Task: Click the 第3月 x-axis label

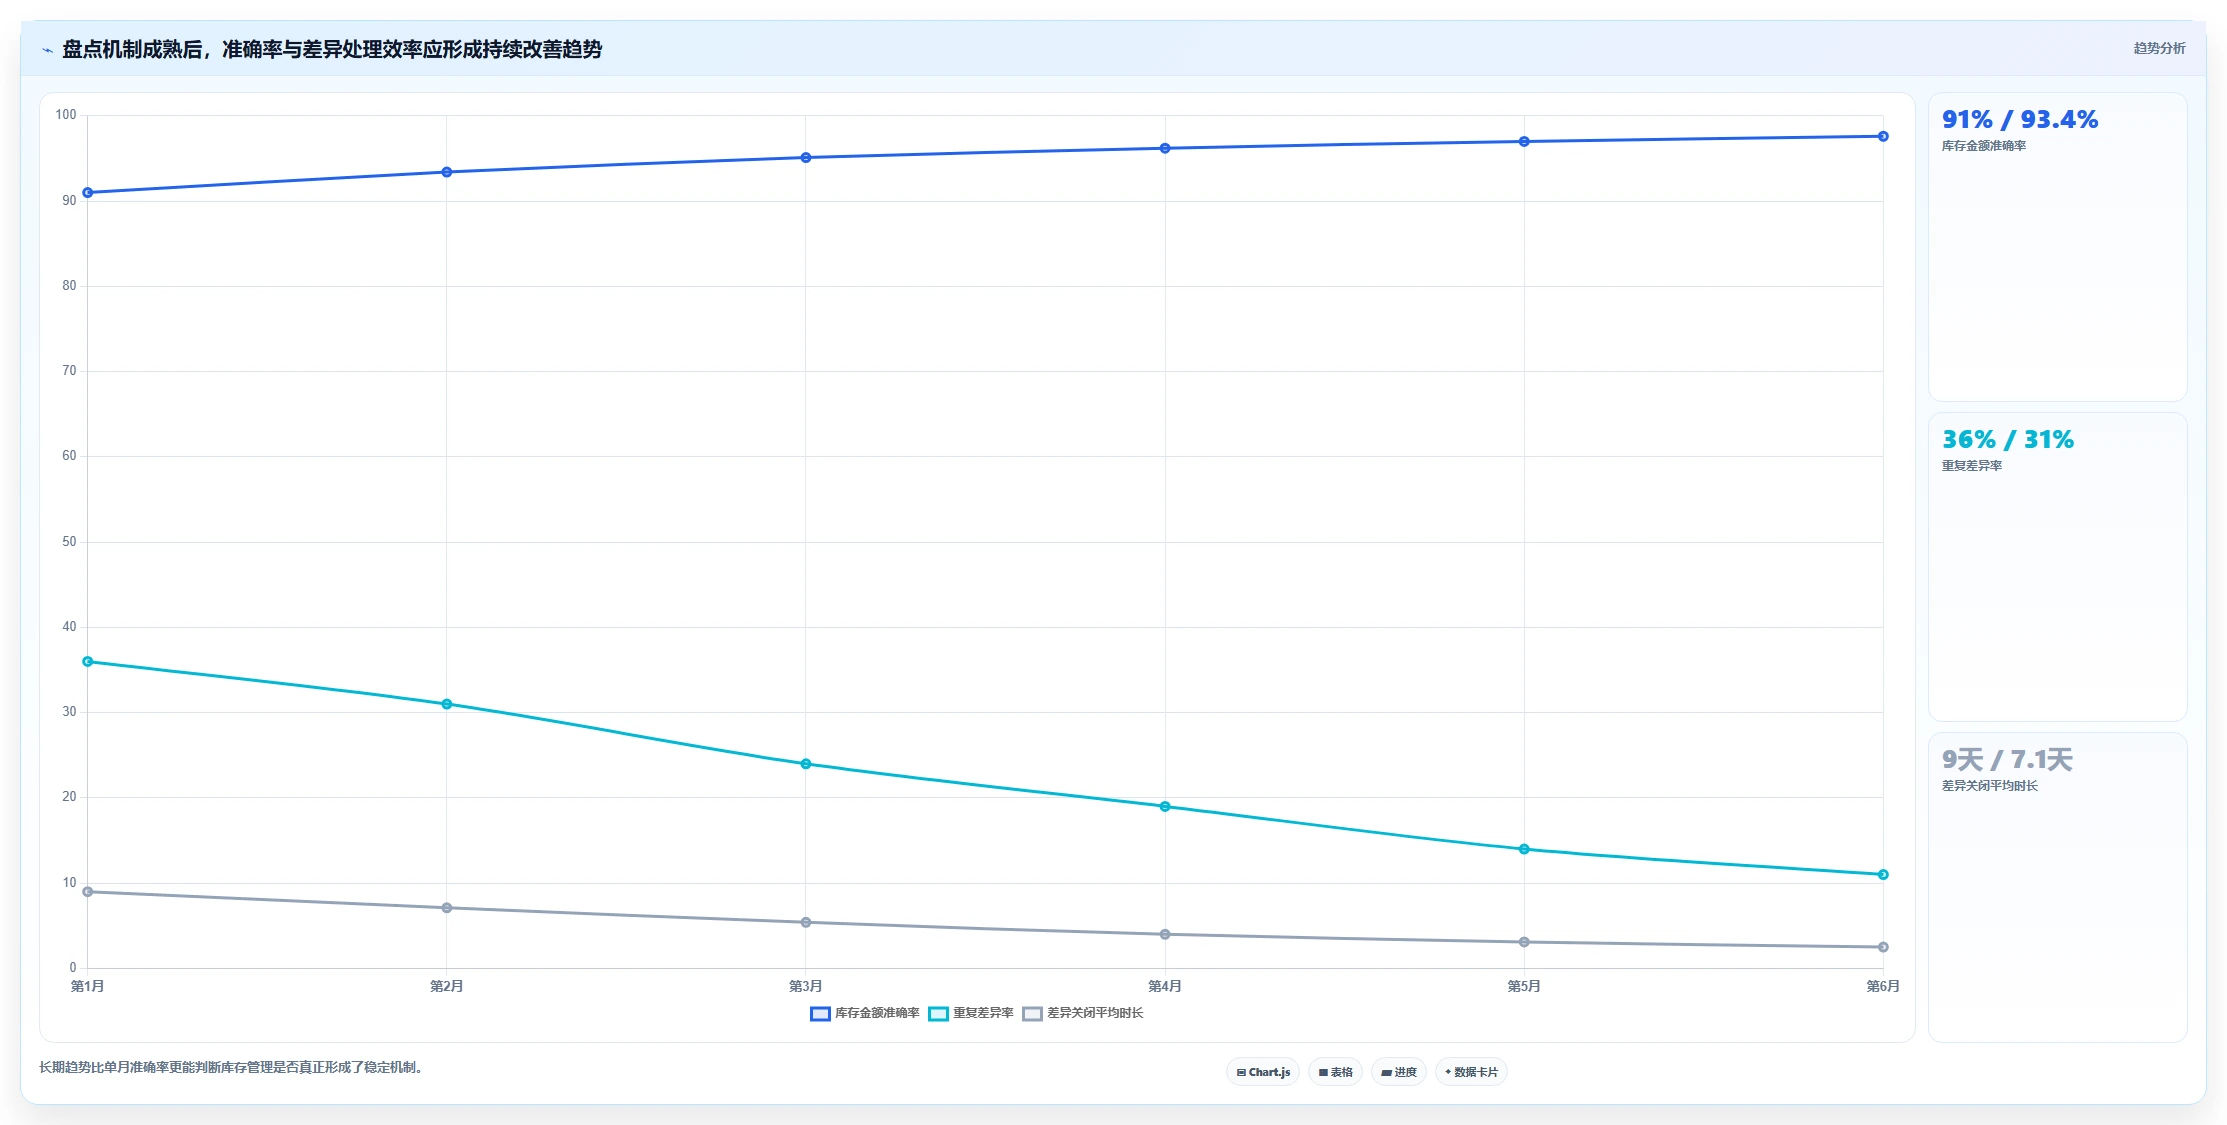Action: pos(806,986)
